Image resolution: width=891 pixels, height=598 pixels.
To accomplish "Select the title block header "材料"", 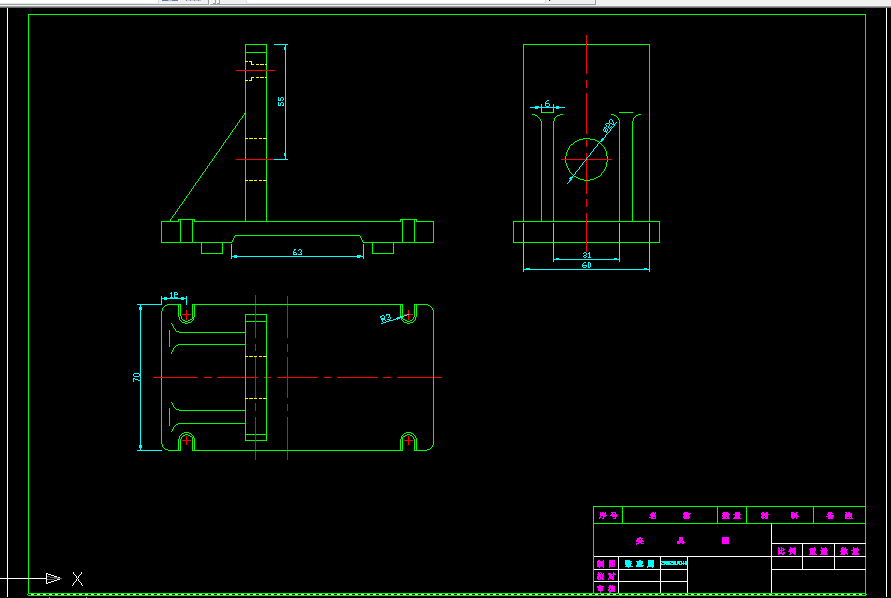I will [779, 516].
